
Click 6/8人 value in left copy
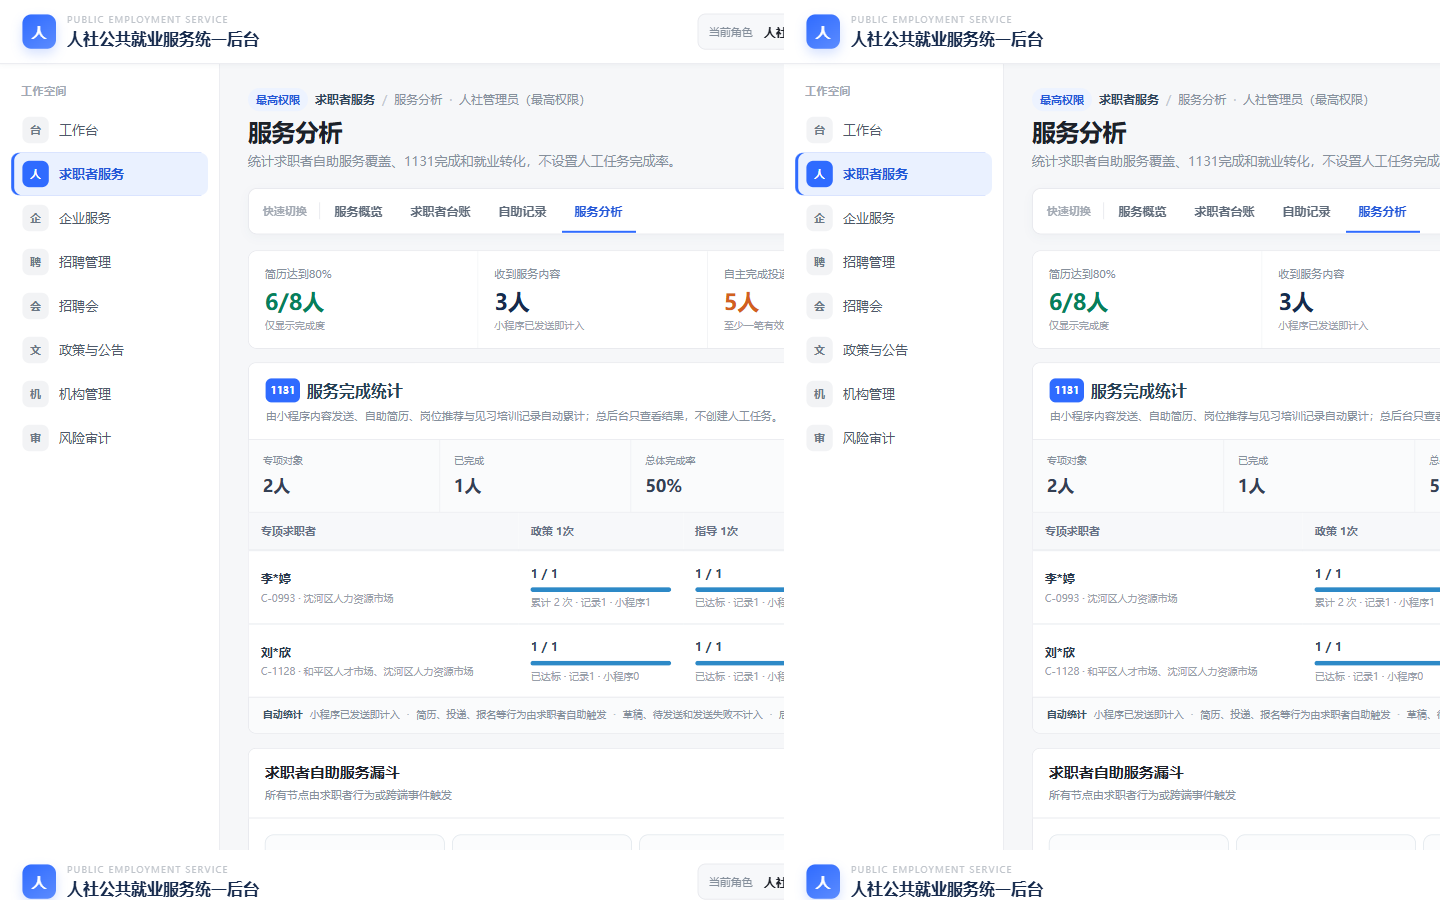click(x=294, y=302)
